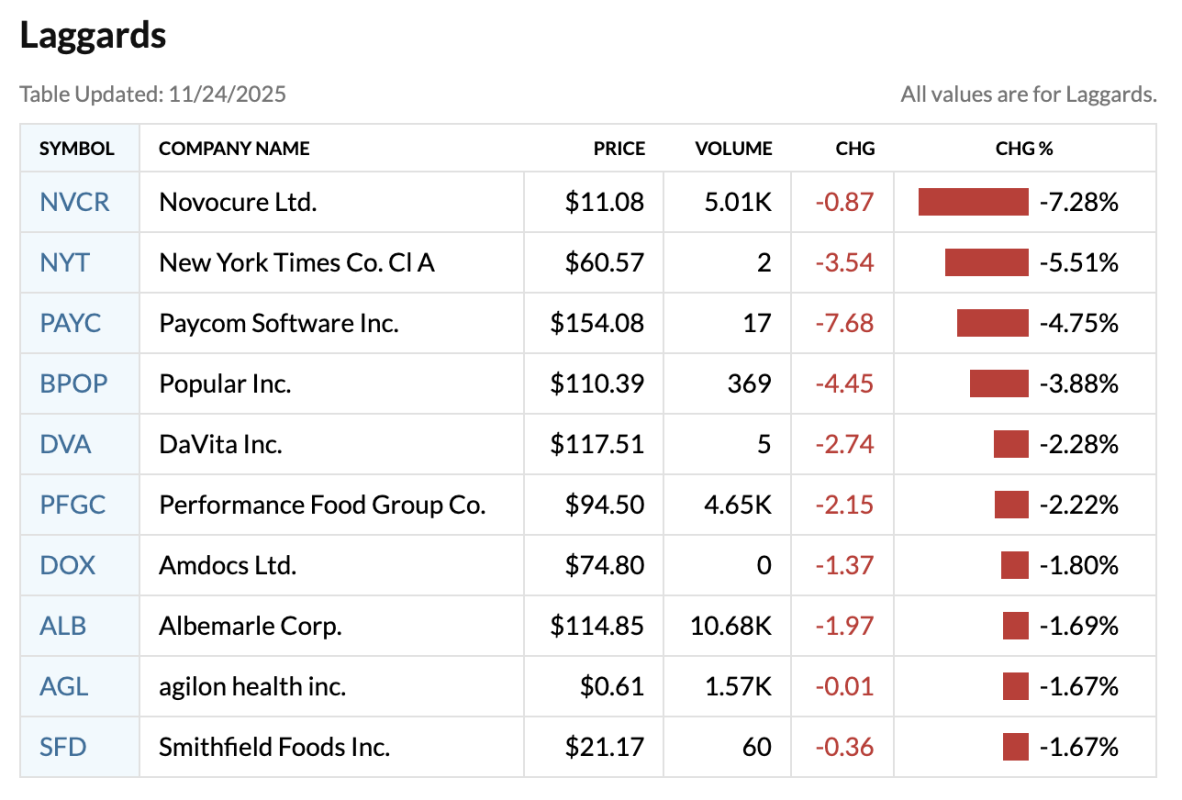Image resolution: width=1182 pixels, height=800 pixels.
Task: Select the BPOP ticker link
Action: tap(73, 384)
